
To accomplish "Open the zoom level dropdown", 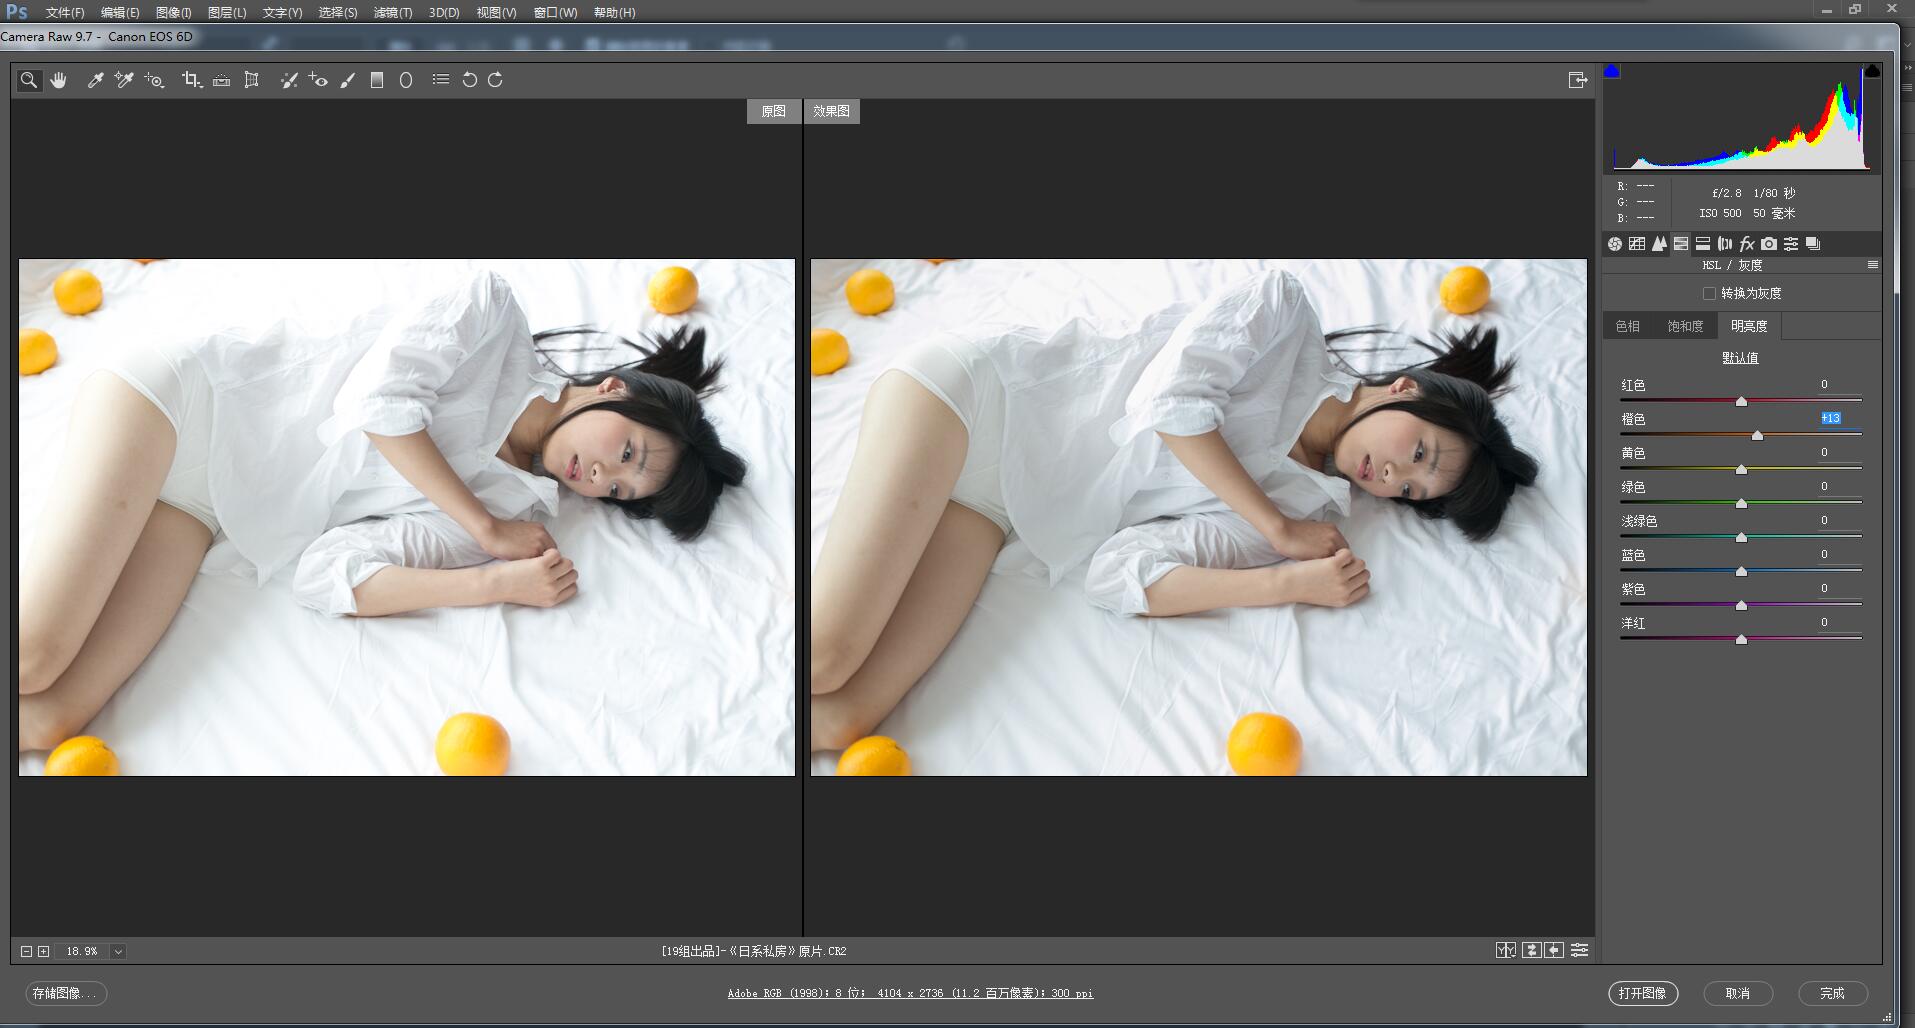I will [119, 951].
